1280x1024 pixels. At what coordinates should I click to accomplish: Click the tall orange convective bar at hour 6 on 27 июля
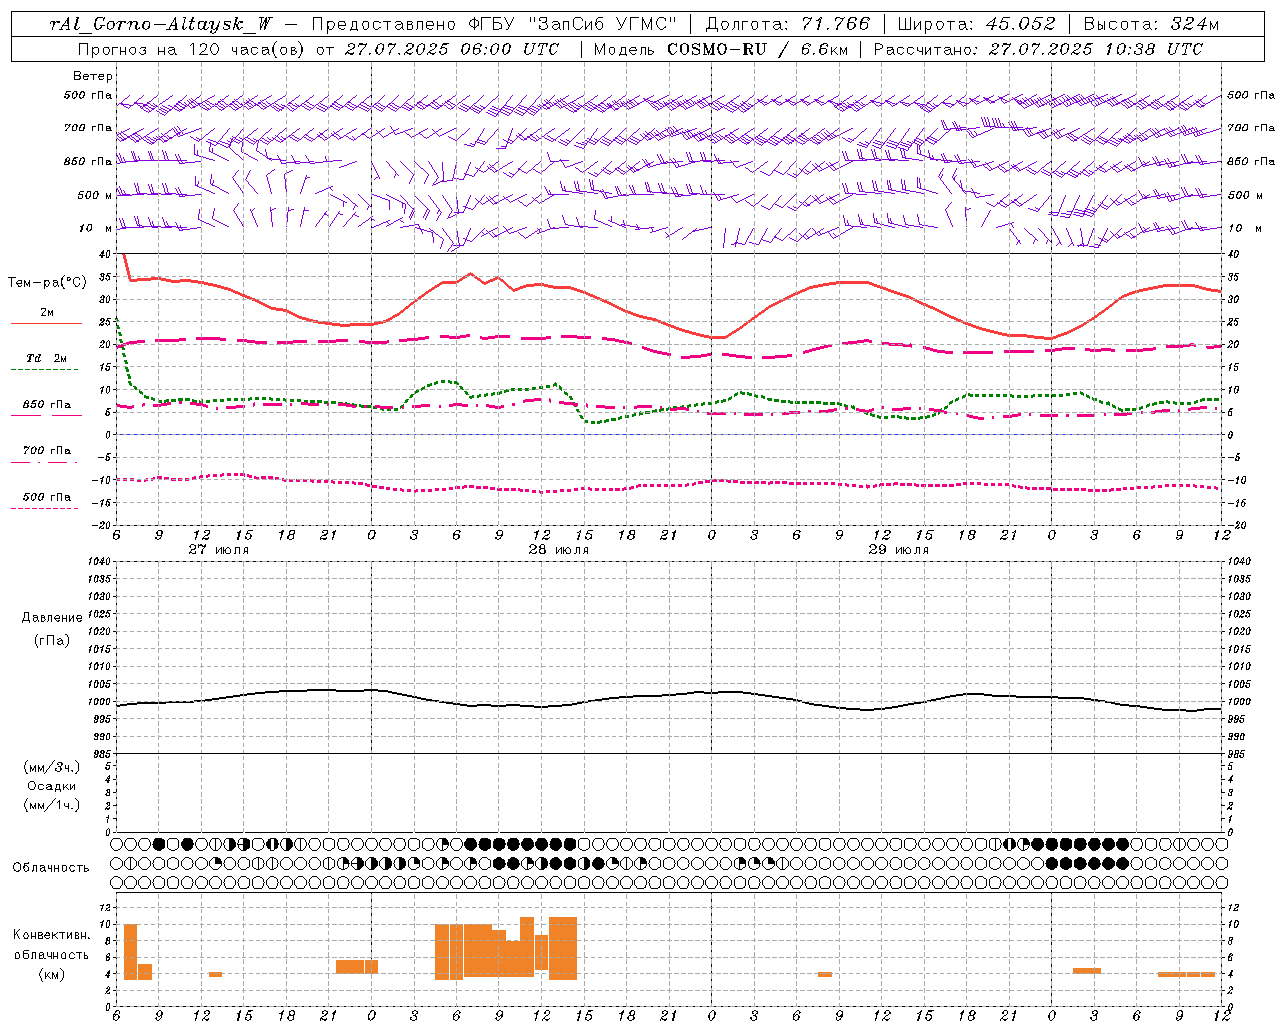click(130, 952)
